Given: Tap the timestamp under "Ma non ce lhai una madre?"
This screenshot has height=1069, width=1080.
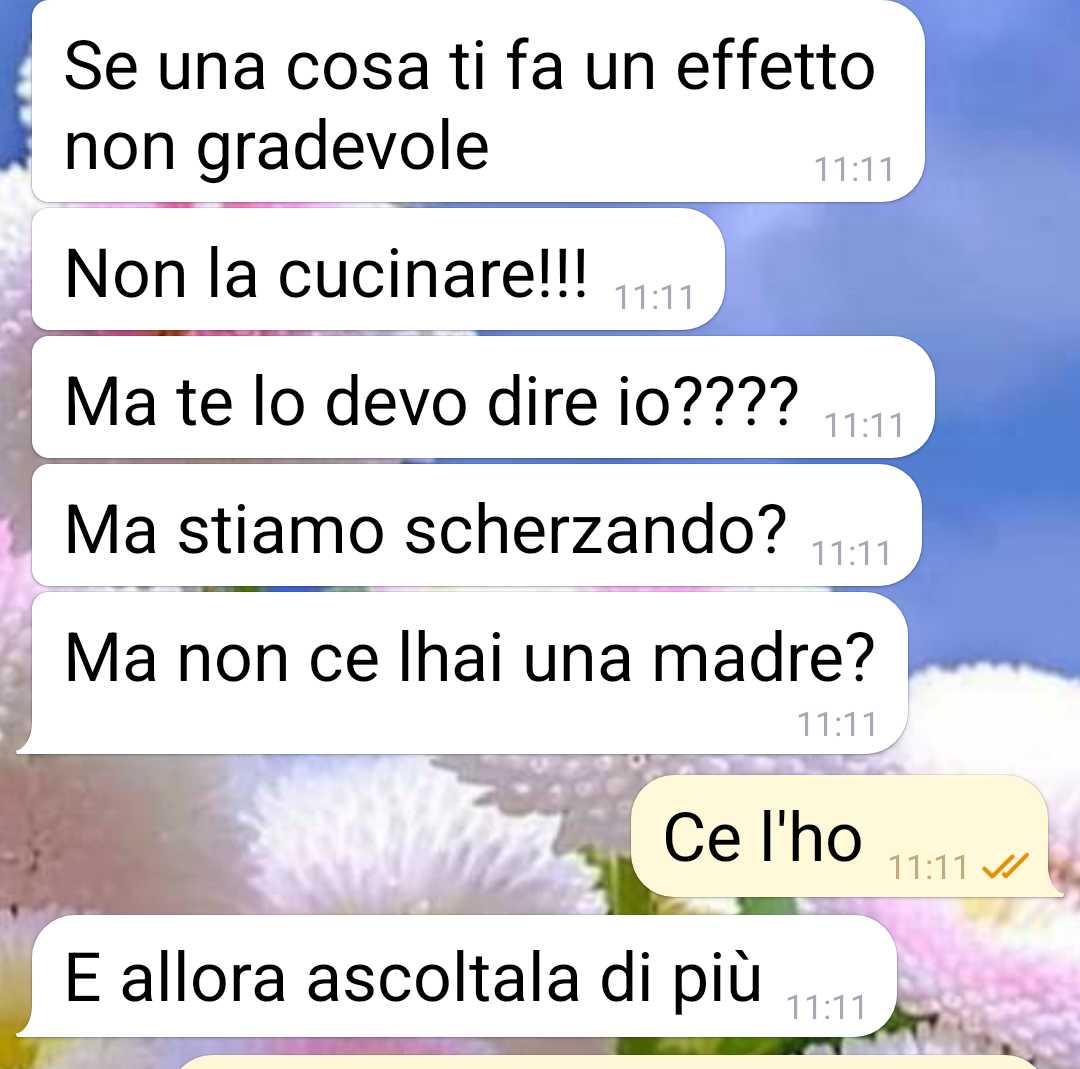Looking at the screenshot, I should tap(837, 725).
